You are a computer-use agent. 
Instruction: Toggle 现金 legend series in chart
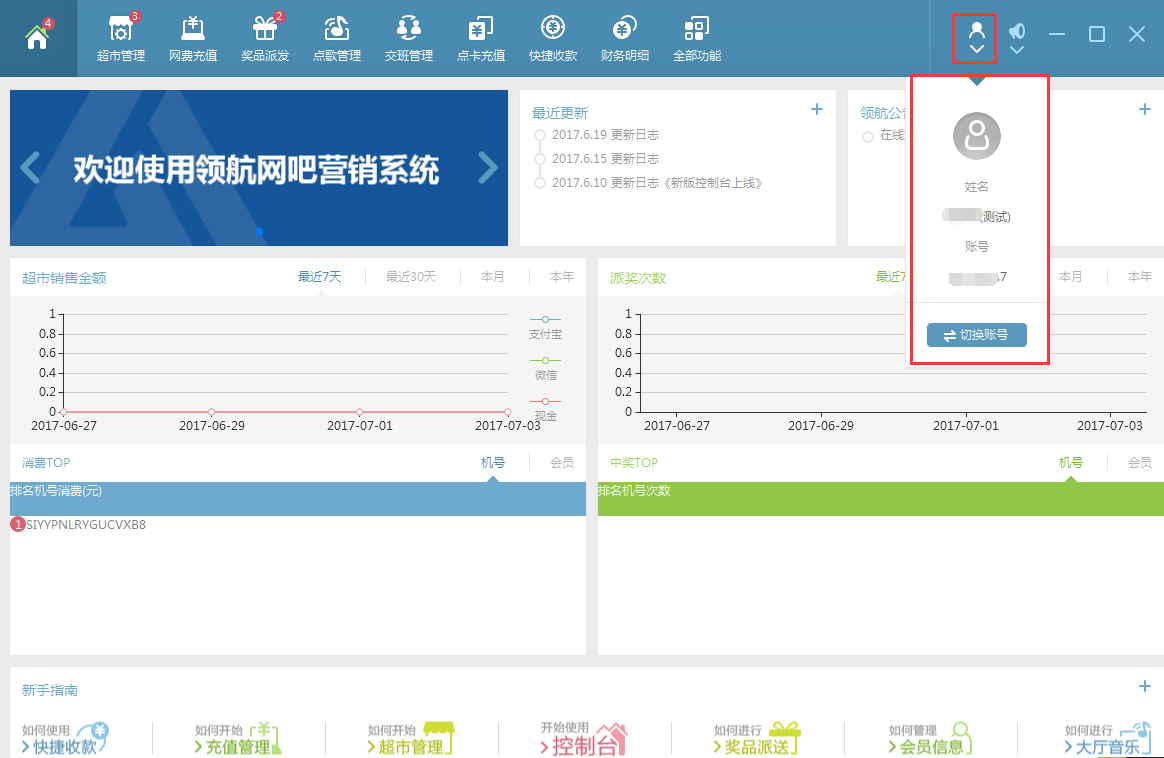546,408
